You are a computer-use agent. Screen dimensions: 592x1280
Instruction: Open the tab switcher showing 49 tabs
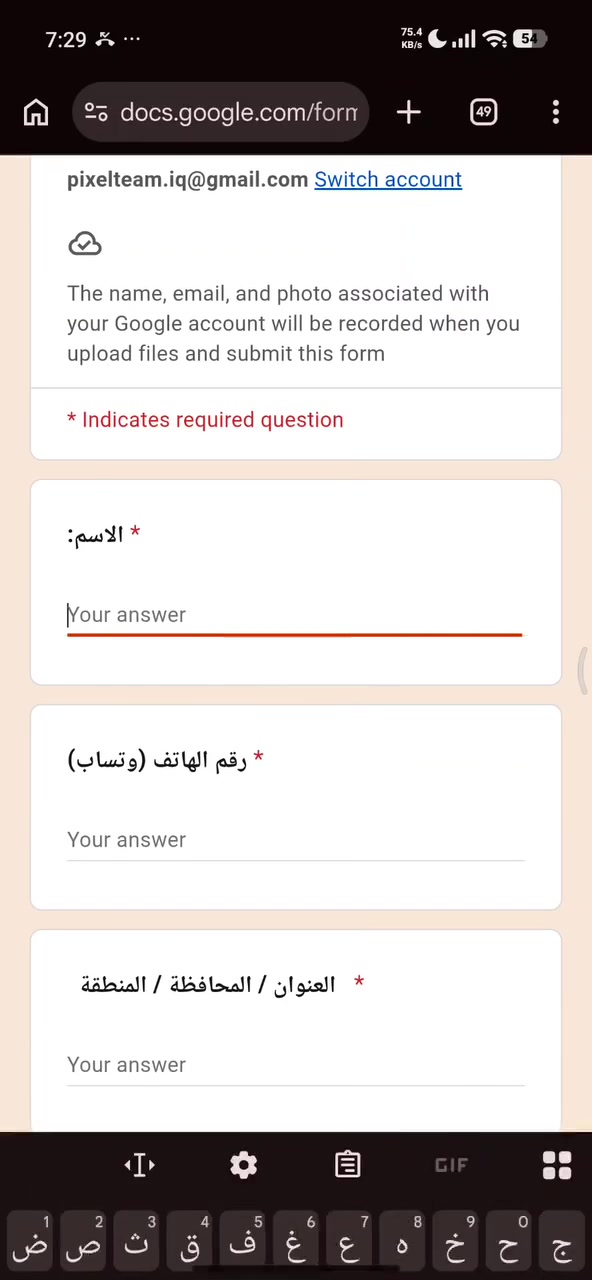pos(484,112)
